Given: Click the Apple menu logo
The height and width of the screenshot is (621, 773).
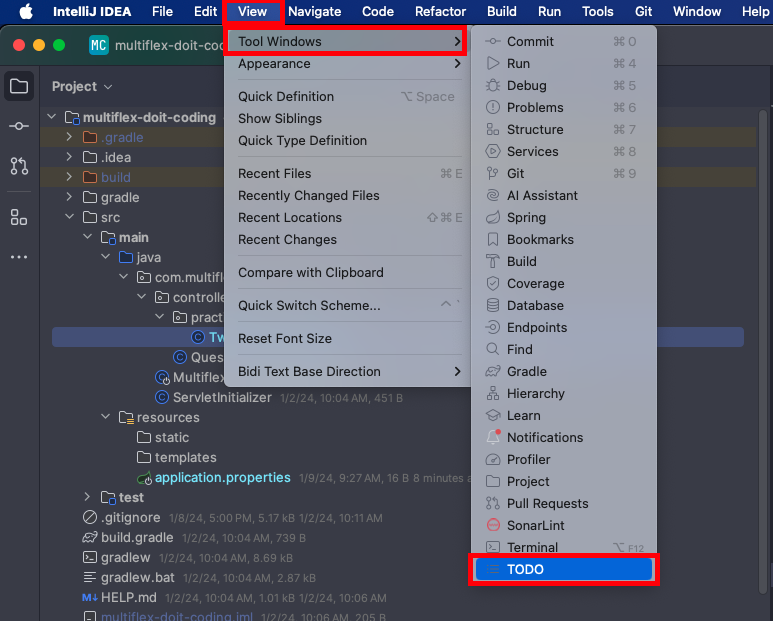Looking at the screenshot, I should click(26, 11).
